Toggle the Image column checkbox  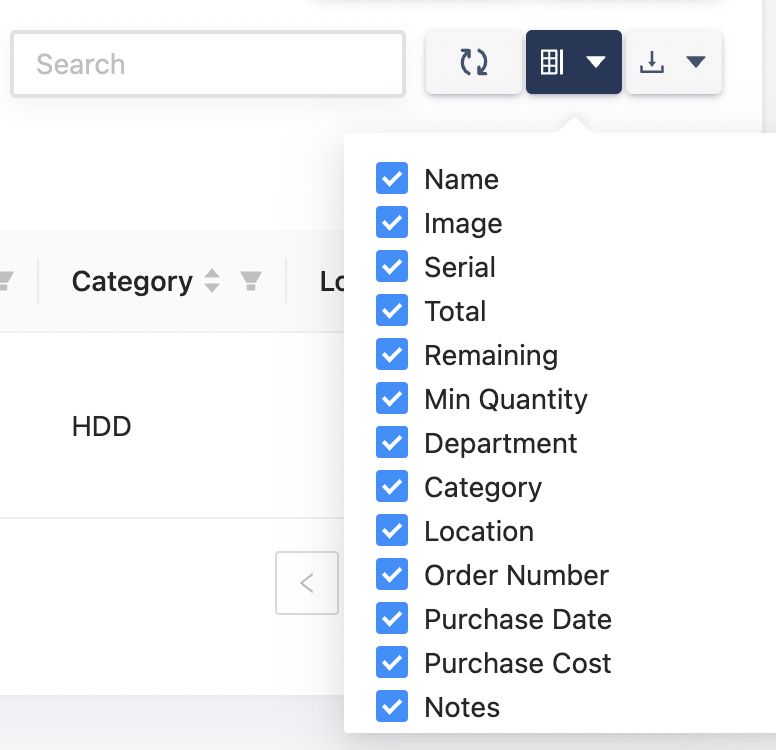[x=392, y=223]
